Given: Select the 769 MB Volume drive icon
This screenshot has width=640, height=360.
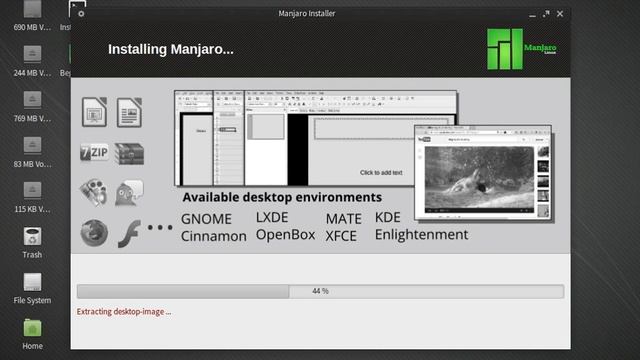Looking at the screenshot, I should point(32,99).
